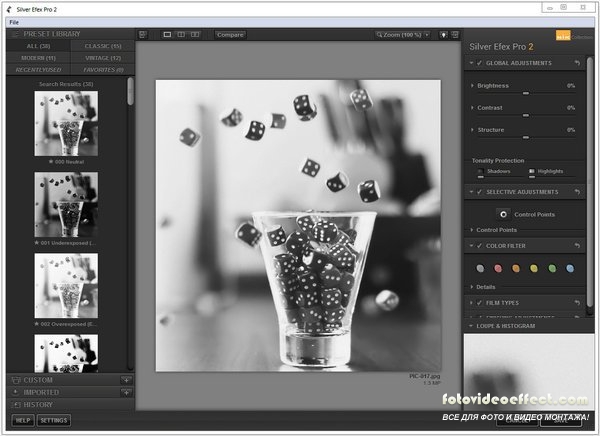The image size is (600, 436).
Task: Collapse the Selective Adjustments section arrow
Action: [471, 192]
